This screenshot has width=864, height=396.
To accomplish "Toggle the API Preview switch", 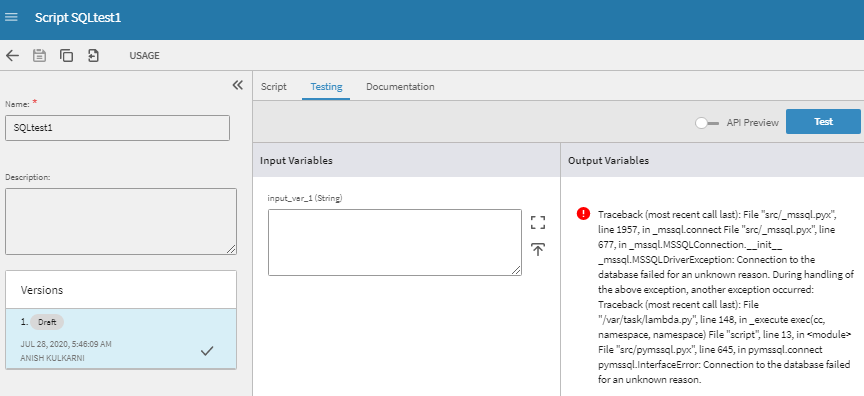I will coord(707,123).
